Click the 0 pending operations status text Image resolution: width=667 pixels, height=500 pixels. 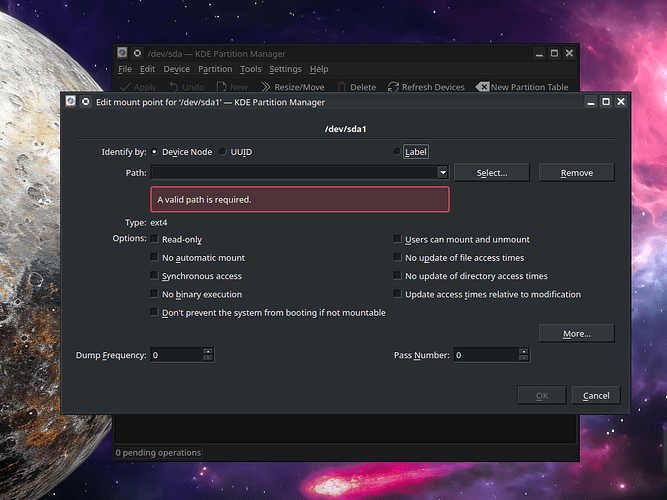point(158,452)
